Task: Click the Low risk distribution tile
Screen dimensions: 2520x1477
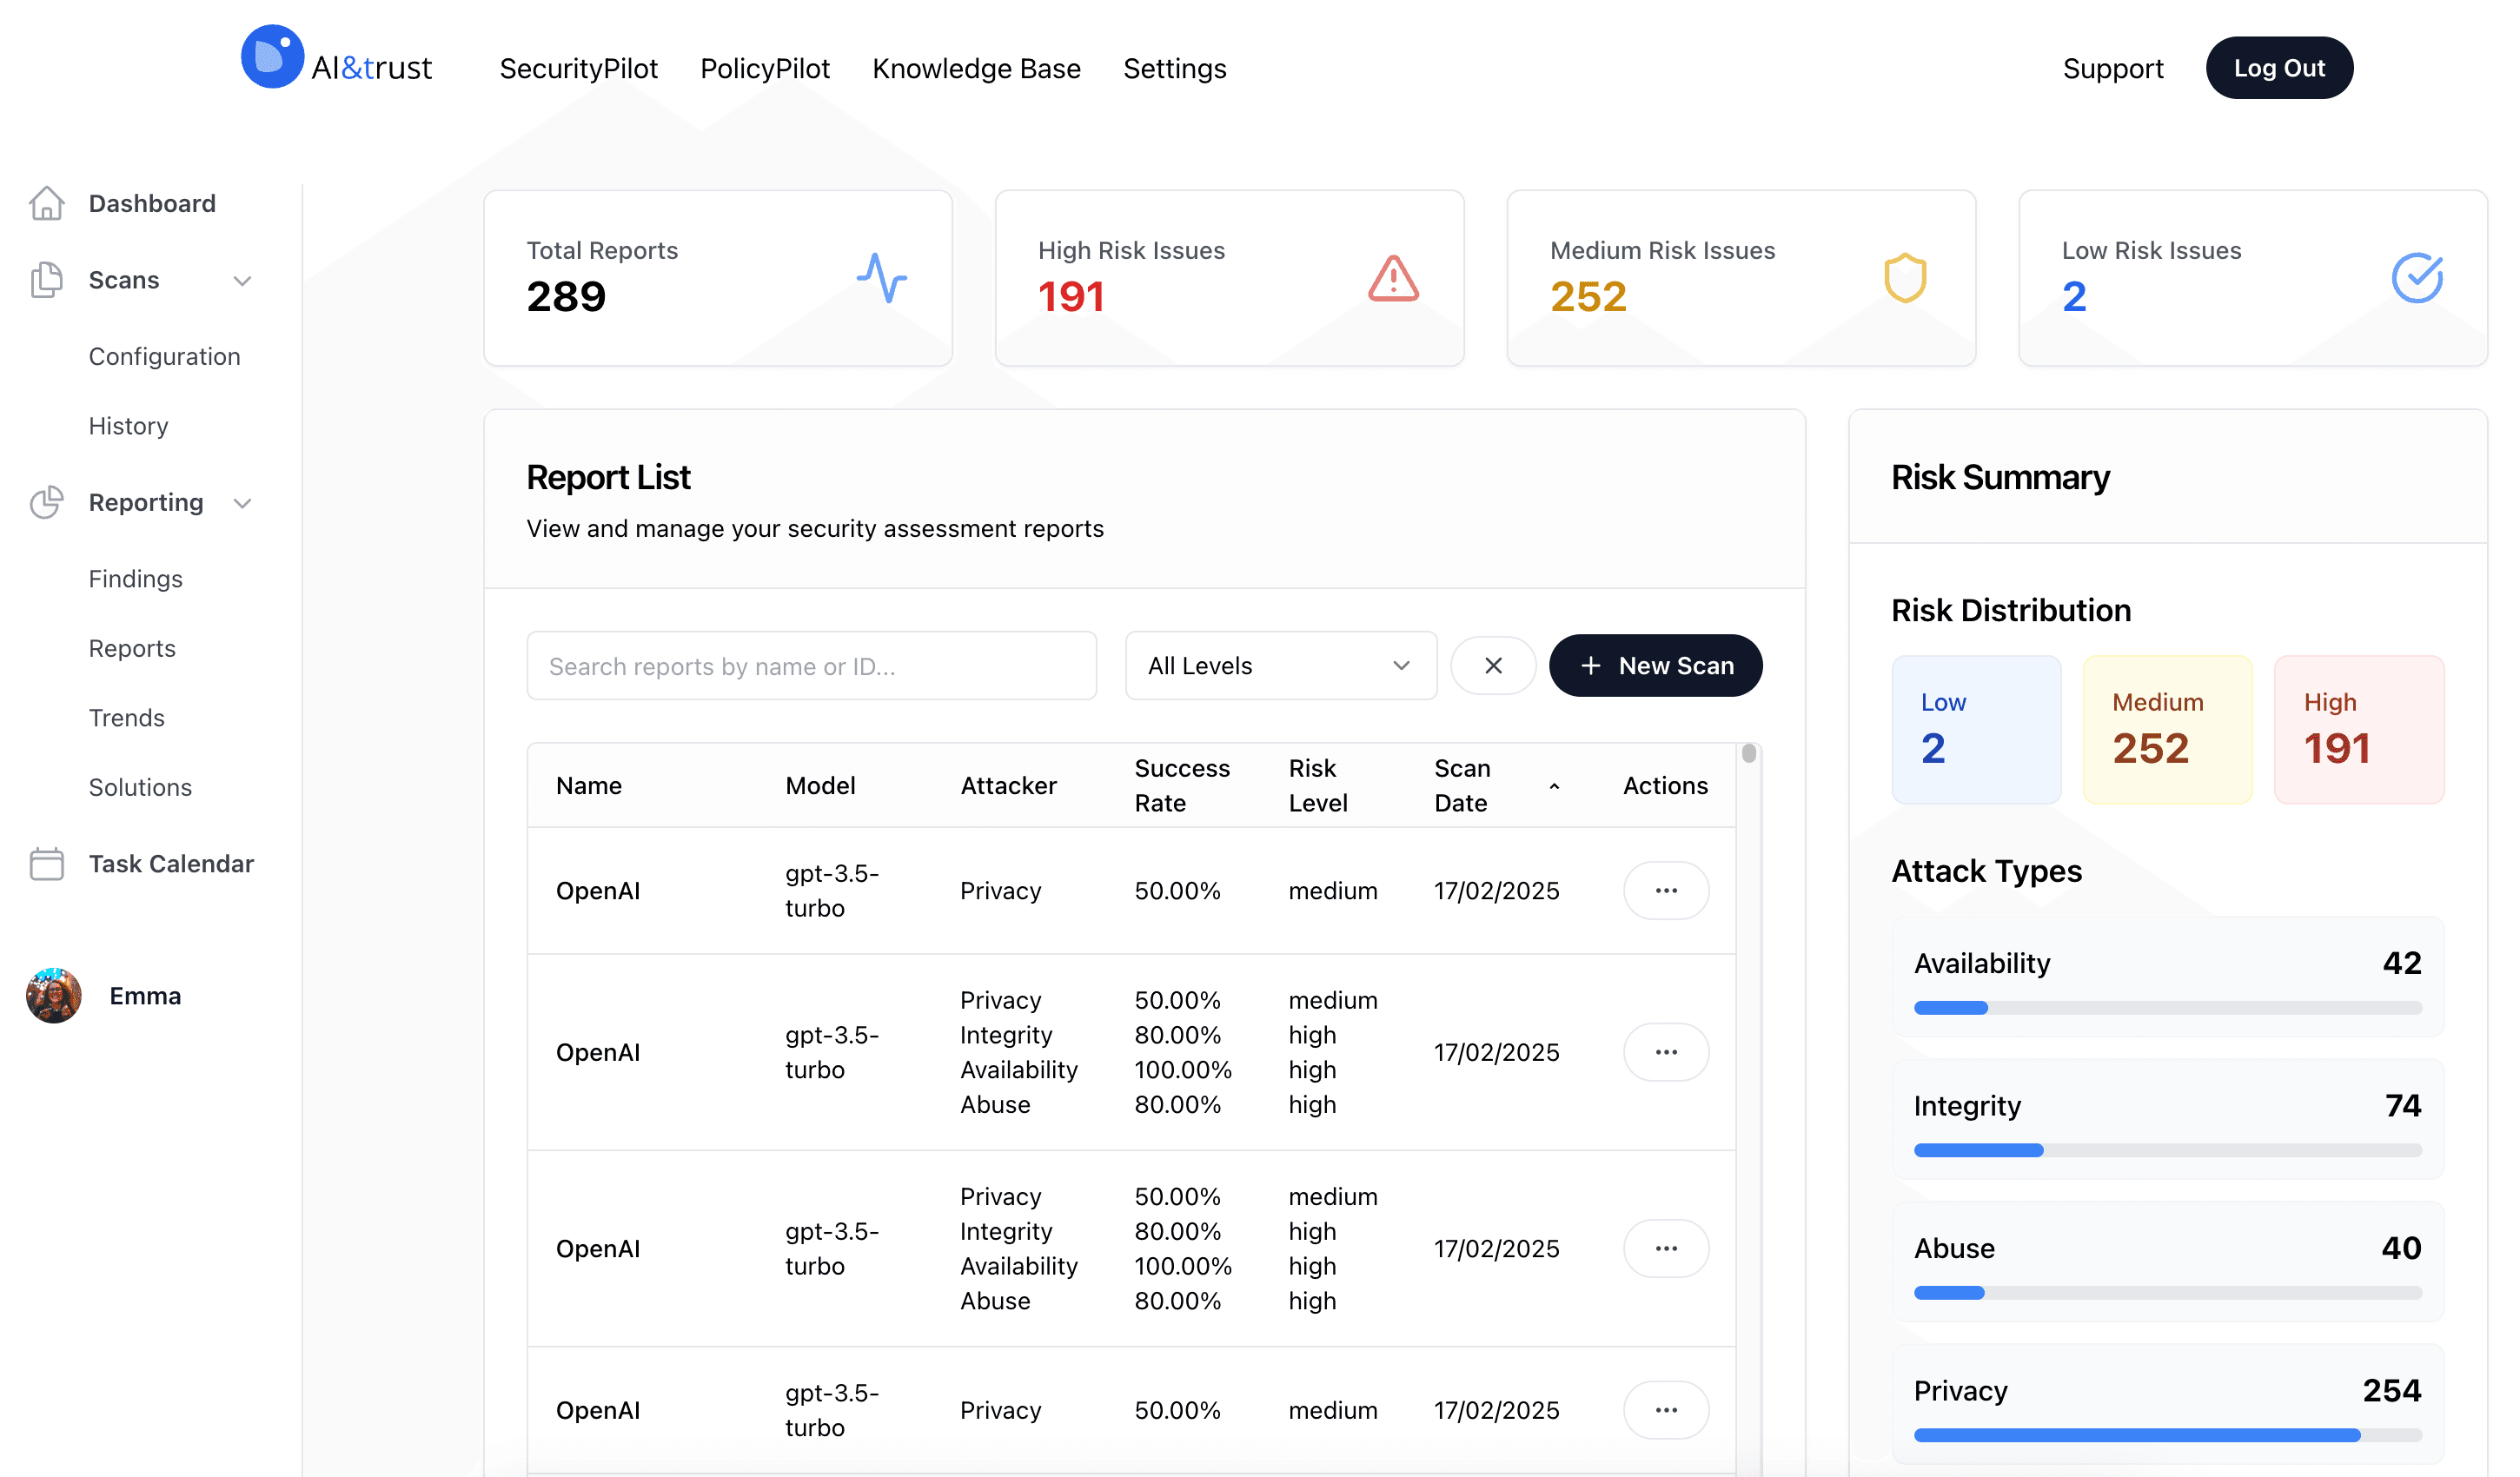Action: [1976, 730]
